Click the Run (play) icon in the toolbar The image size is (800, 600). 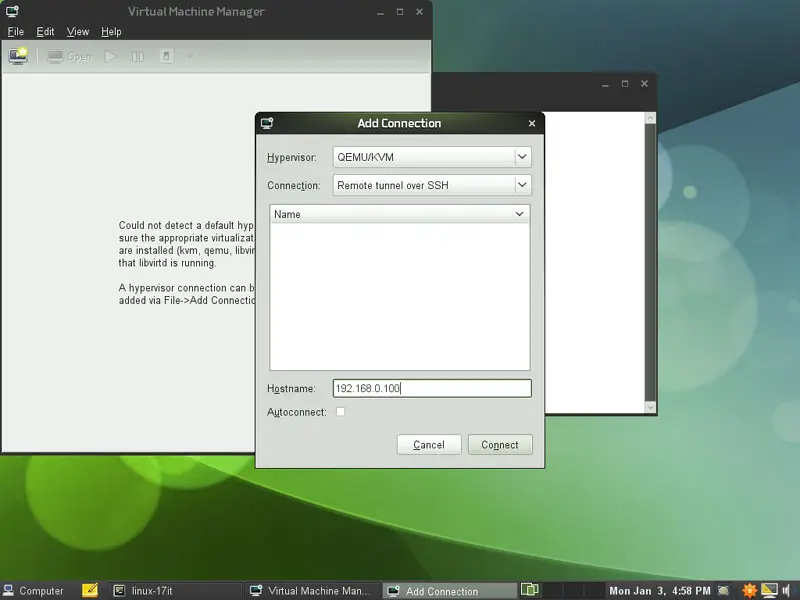110,56
